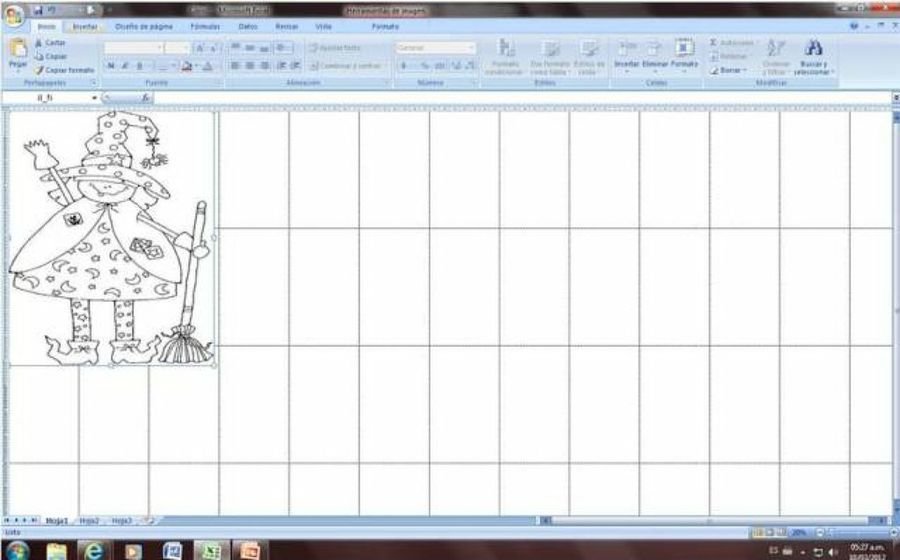Viewport: 900px width, 560px height.
Task: Toggle bold N formatting button
Action: 111,67
